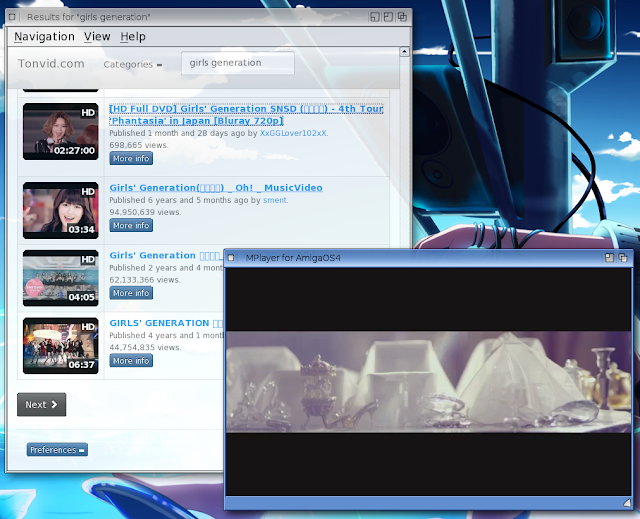Screen dimensions: 640x519
Task: Open the Help menu
Action: [x=133, y=37]
